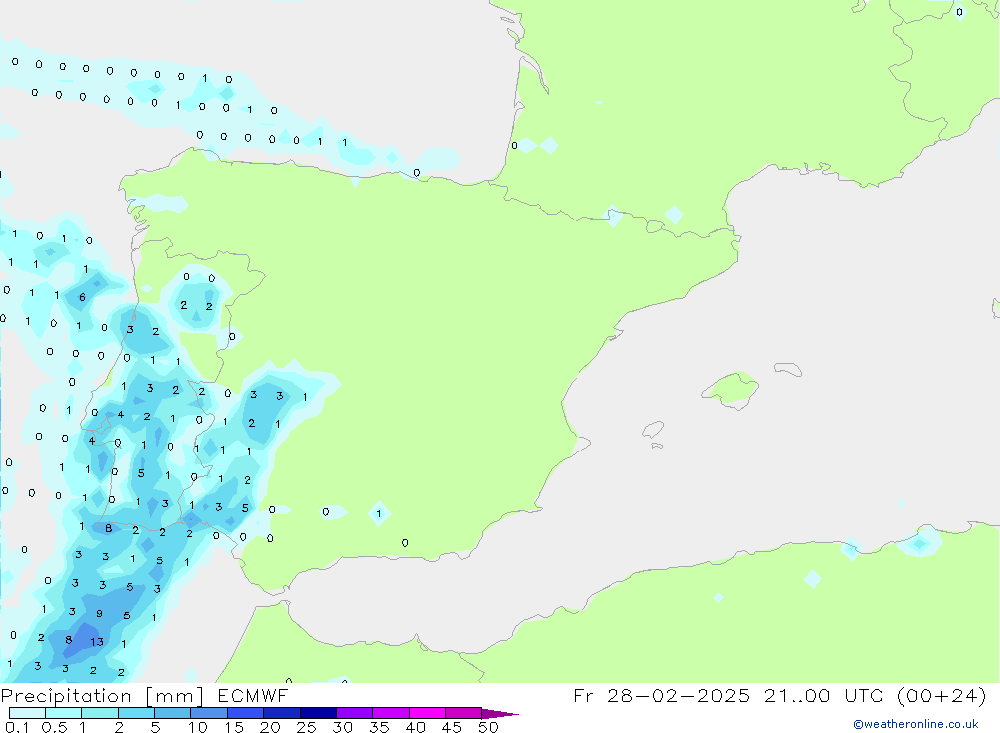Select the 5–10 mm legend color block

[172, 713]
